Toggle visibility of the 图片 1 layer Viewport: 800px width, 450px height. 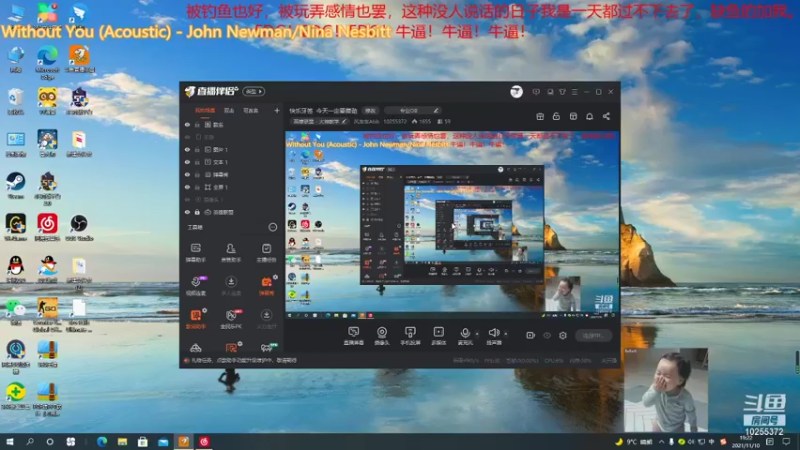pyautogui.click(x=187, y=149)
